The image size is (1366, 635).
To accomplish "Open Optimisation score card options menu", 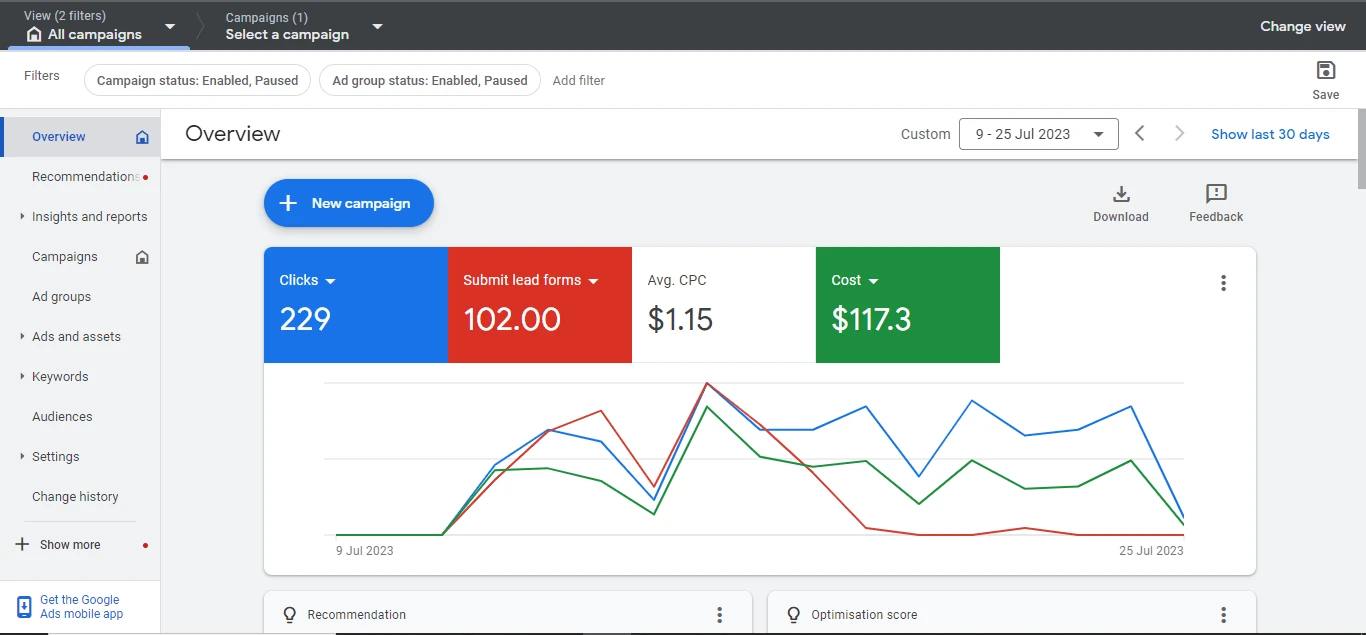I will click(x=1223, y=615).
